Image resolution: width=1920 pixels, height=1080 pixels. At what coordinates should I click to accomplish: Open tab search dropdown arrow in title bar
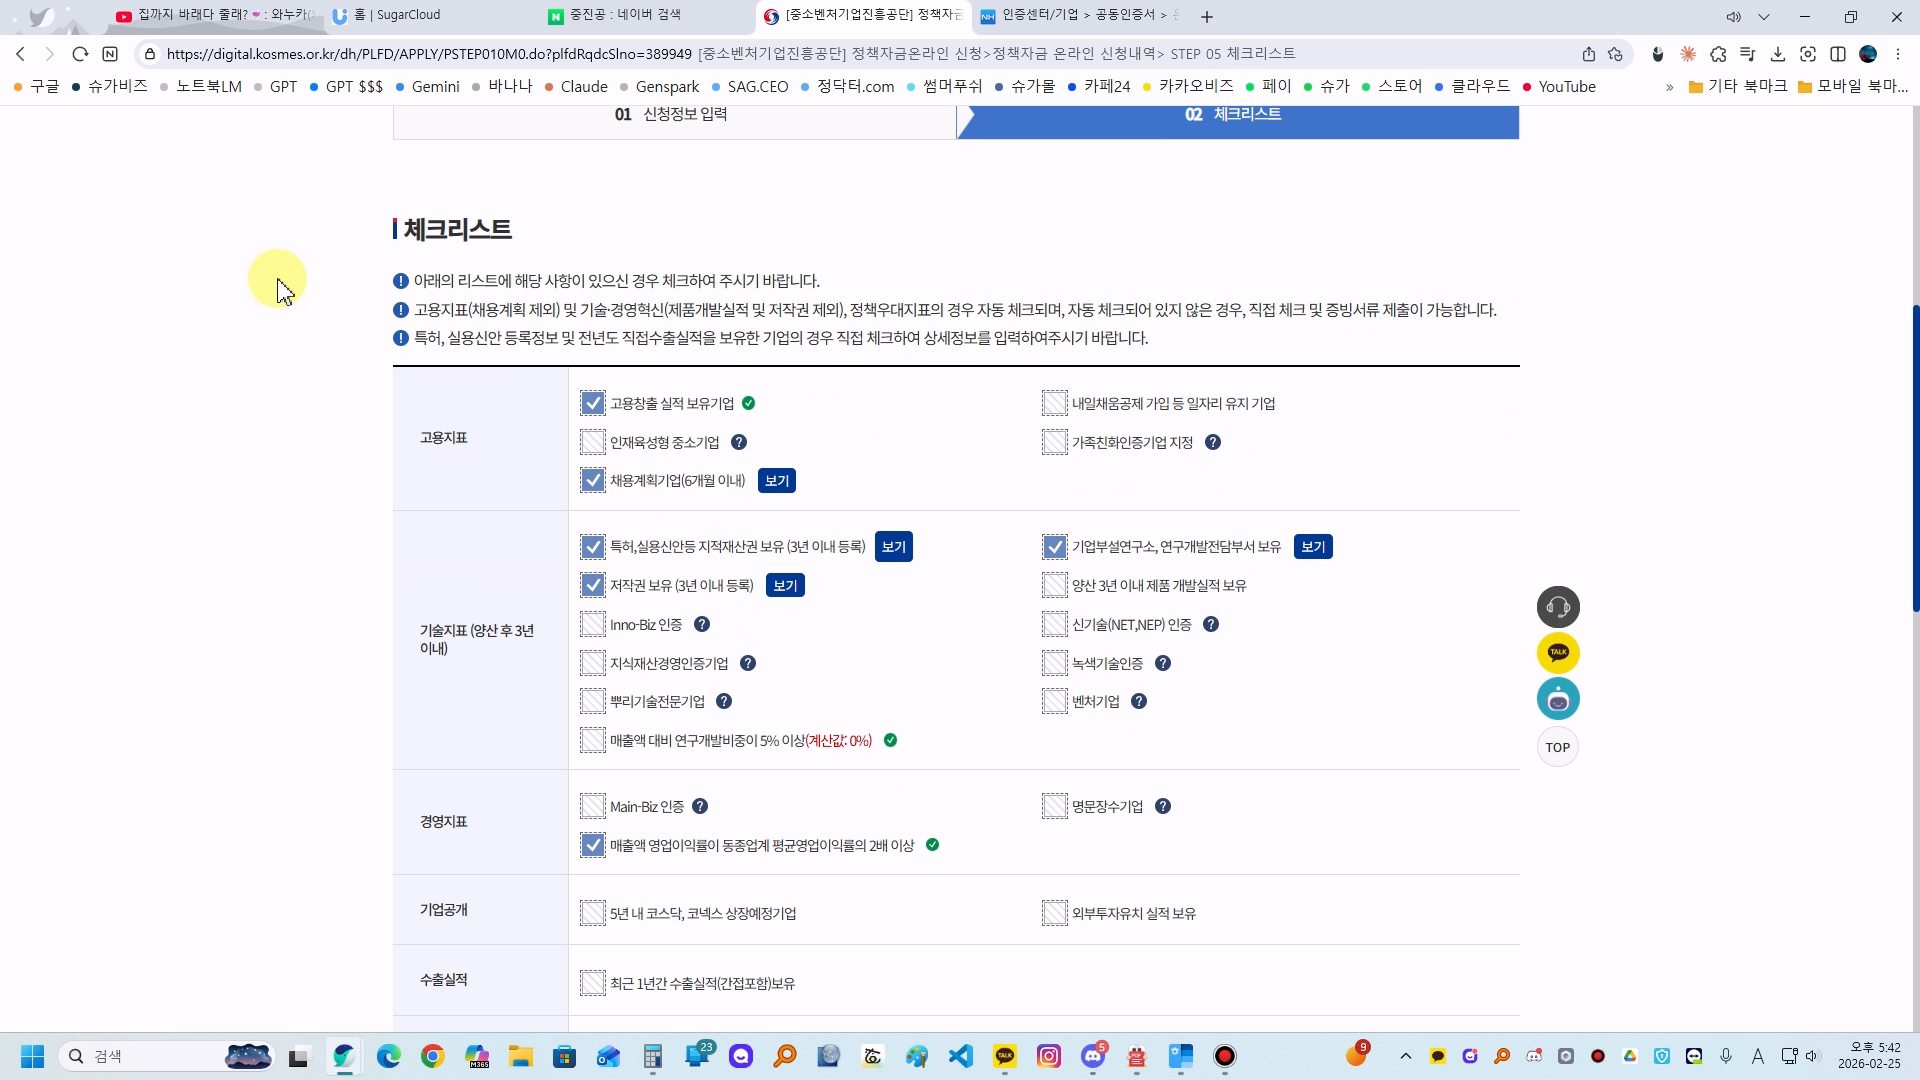click(x=1764, y=16)
